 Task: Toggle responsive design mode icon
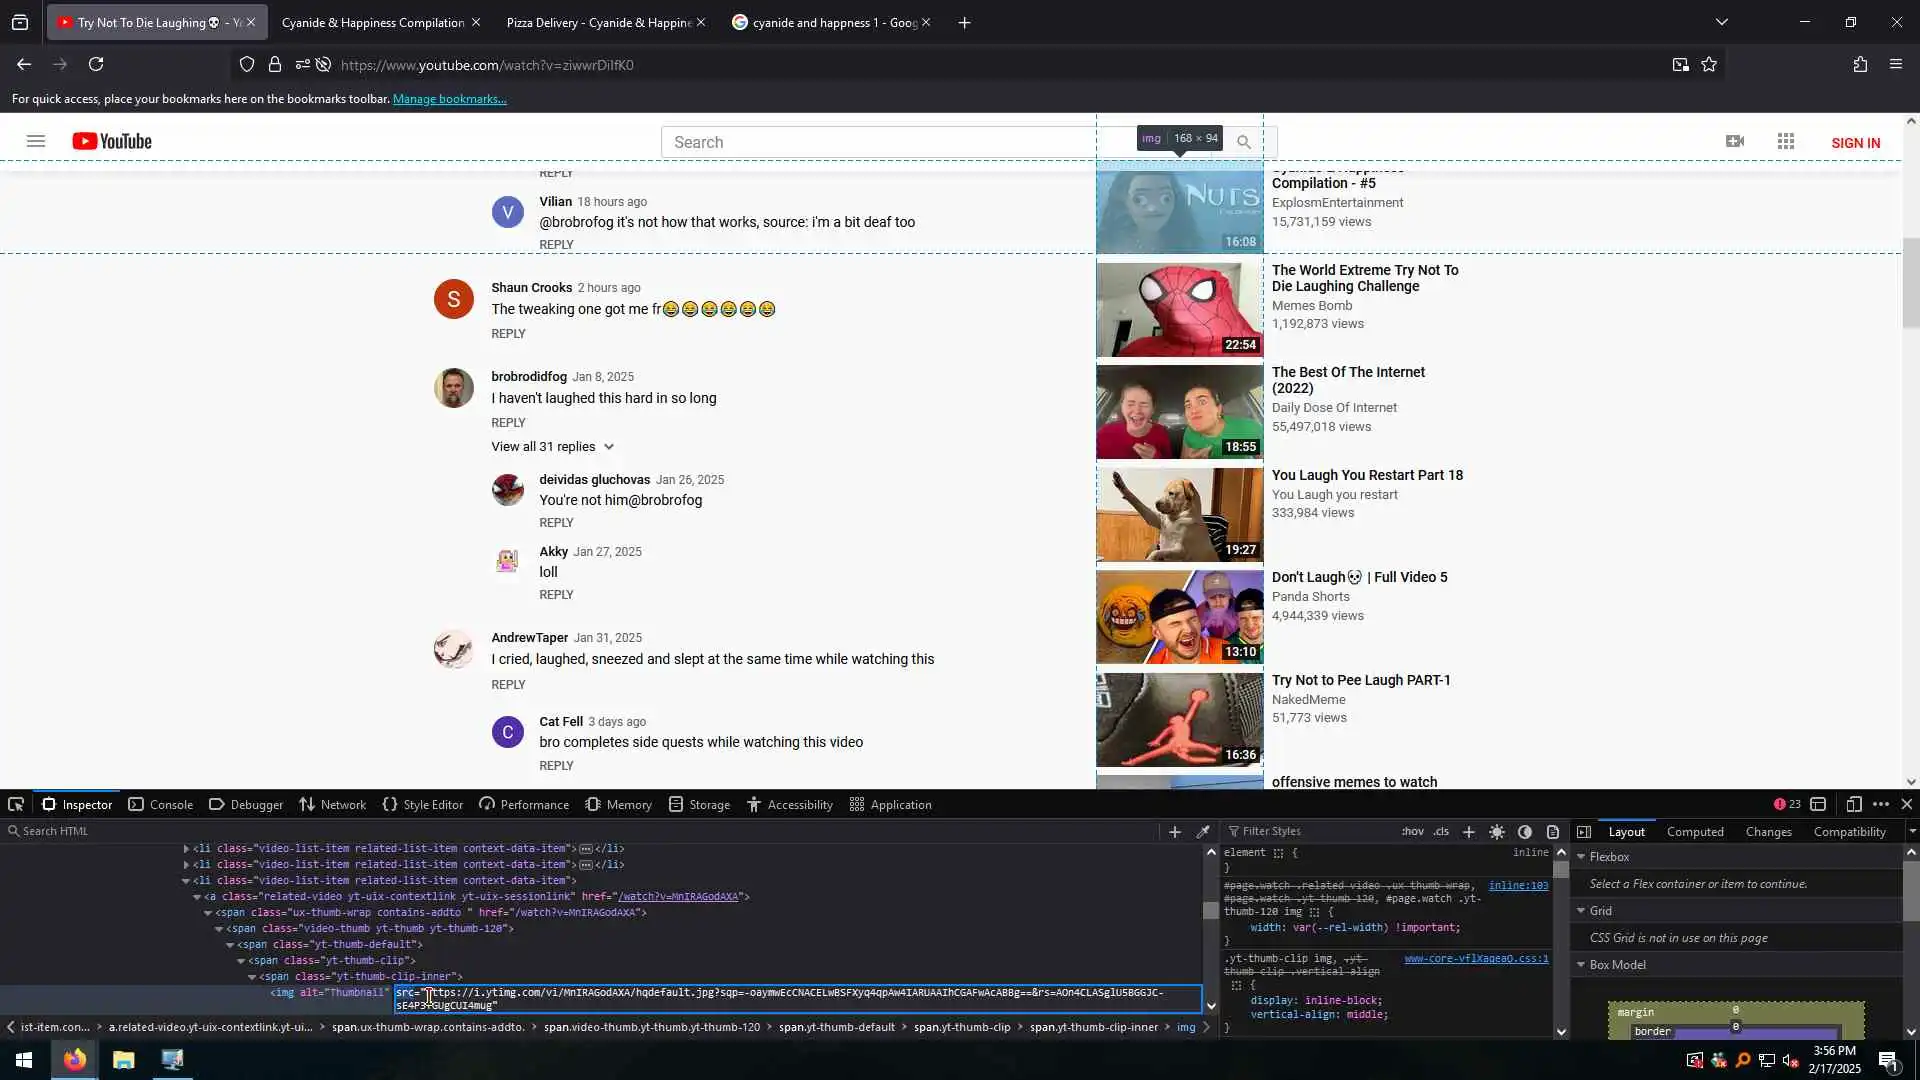[1853, 804]
